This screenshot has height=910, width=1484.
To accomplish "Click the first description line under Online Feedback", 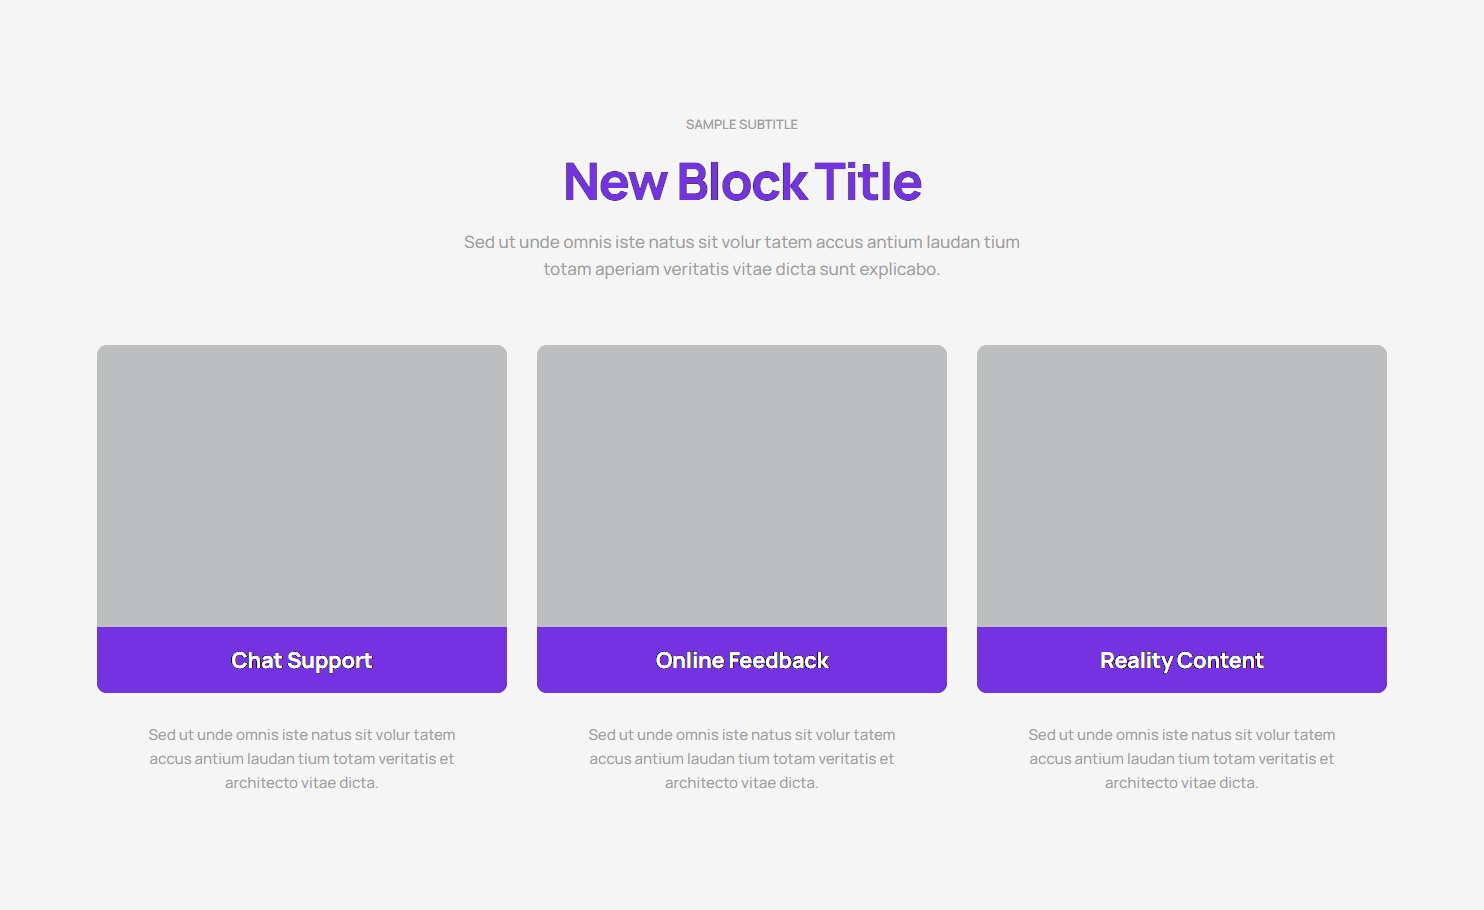I will pyautogui.click(x=742, y=735).
